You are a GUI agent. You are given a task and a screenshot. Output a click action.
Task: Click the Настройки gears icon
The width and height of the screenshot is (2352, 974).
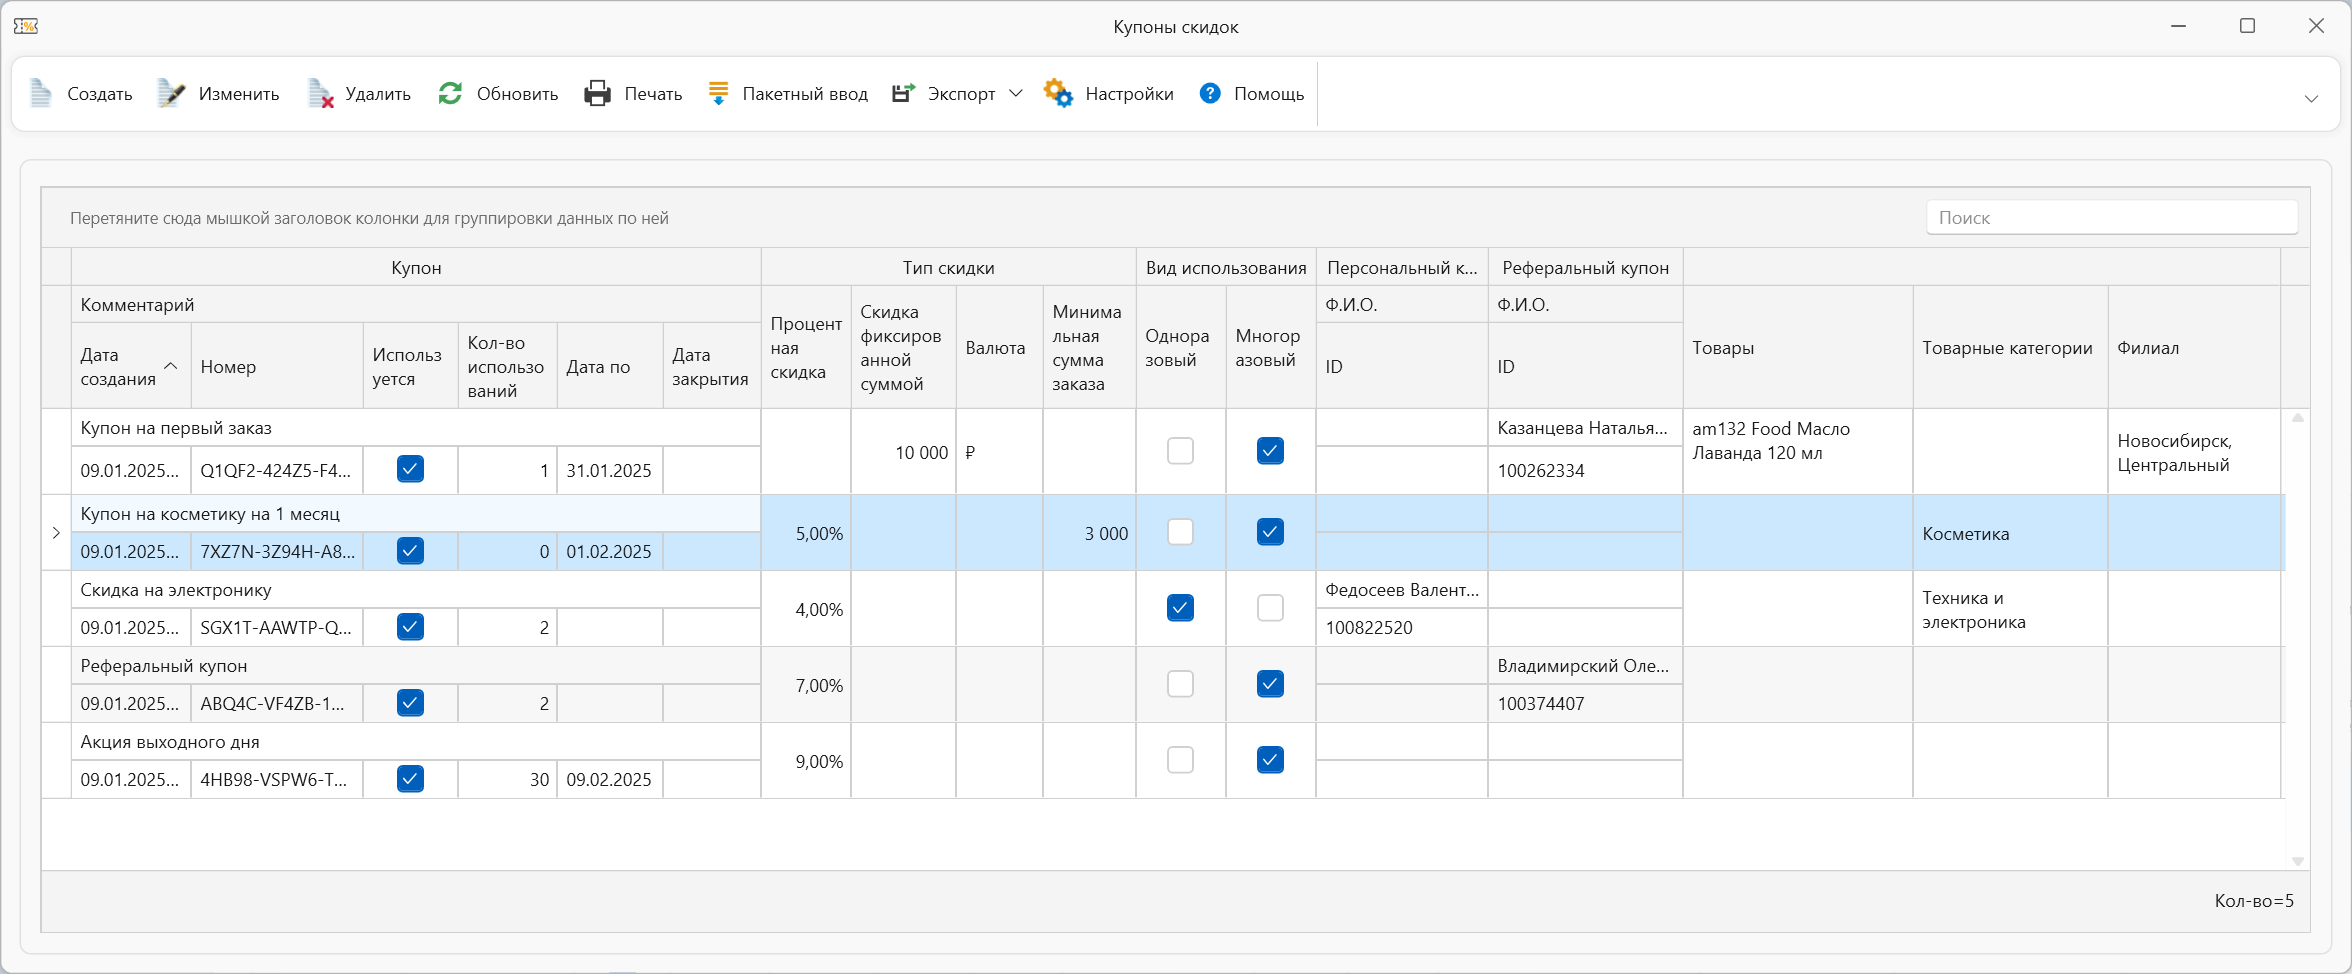pos(1058,93)
